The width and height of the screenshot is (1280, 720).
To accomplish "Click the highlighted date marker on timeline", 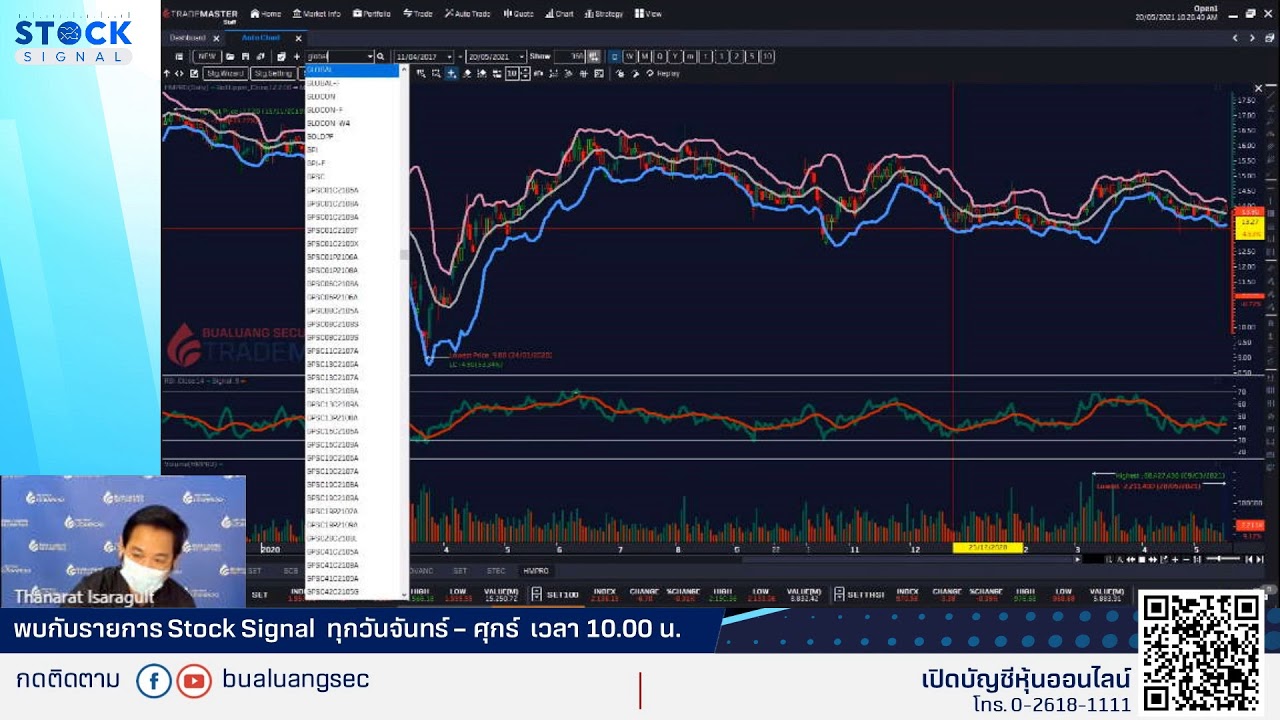I will 987,548.
